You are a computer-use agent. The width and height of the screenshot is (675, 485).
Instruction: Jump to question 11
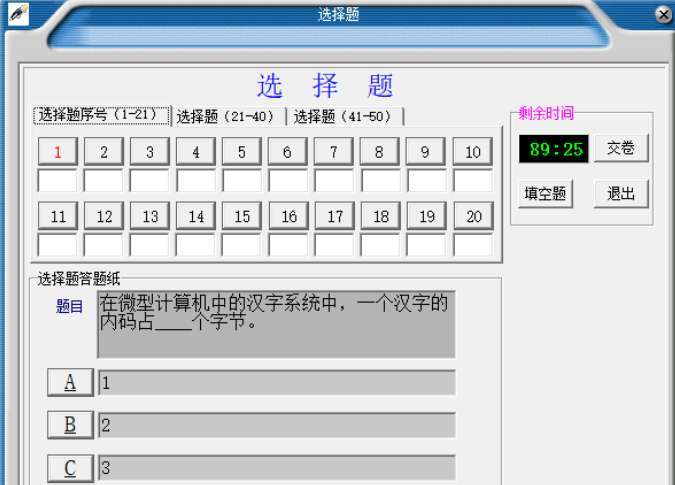pyautogui.click(x=58, y=216)
